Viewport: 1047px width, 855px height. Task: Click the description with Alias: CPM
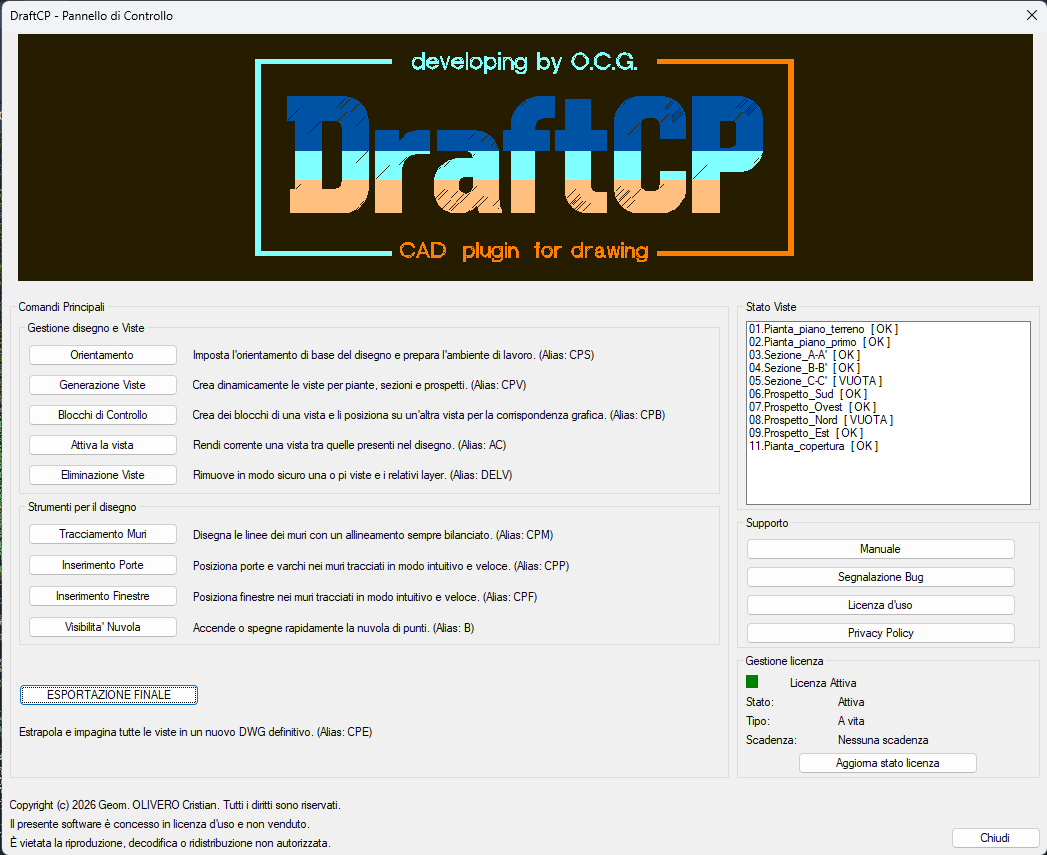[373, 535]
